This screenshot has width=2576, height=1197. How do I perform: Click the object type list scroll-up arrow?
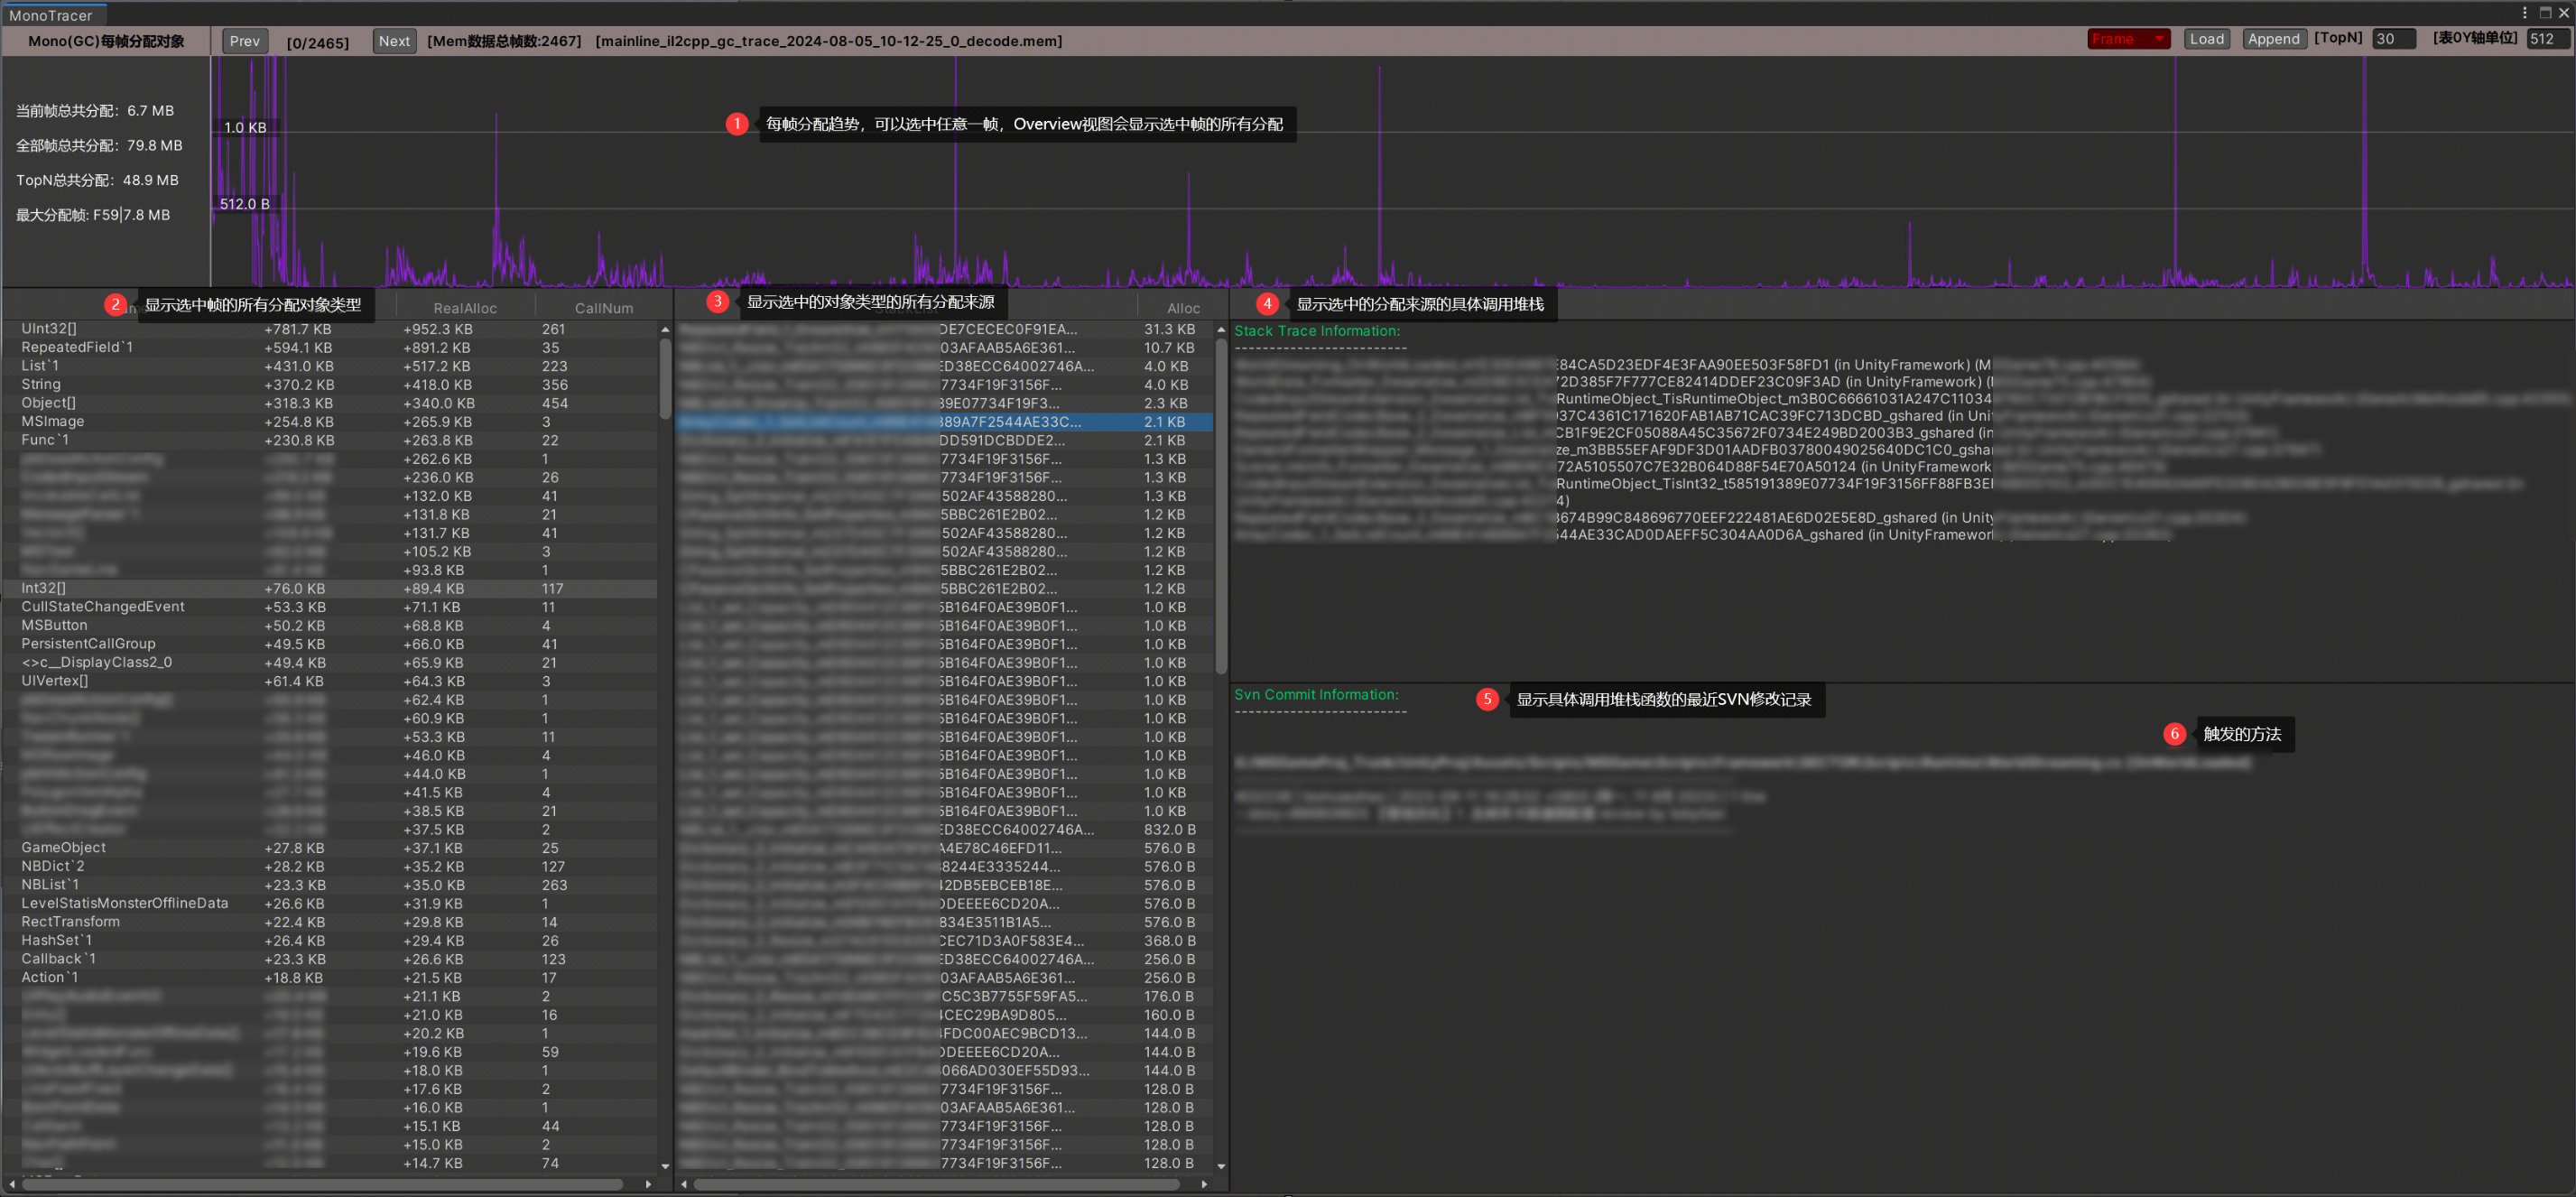coord(665,330)
